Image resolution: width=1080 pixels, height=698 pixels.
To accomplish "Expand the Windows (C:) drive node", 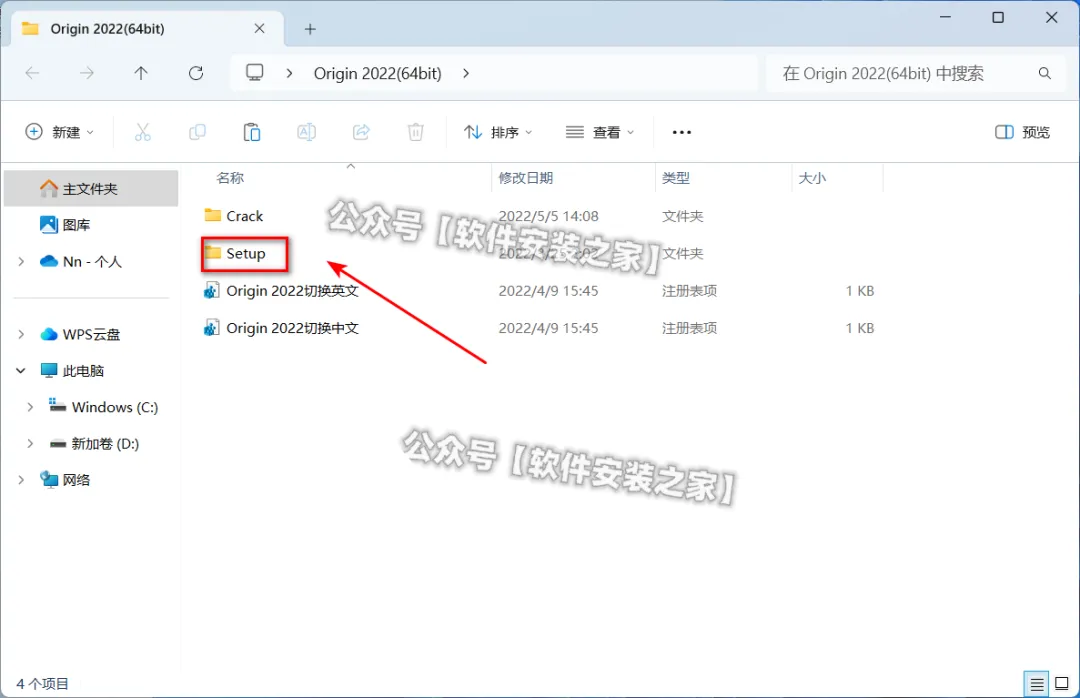I will (x=30, y=407).
